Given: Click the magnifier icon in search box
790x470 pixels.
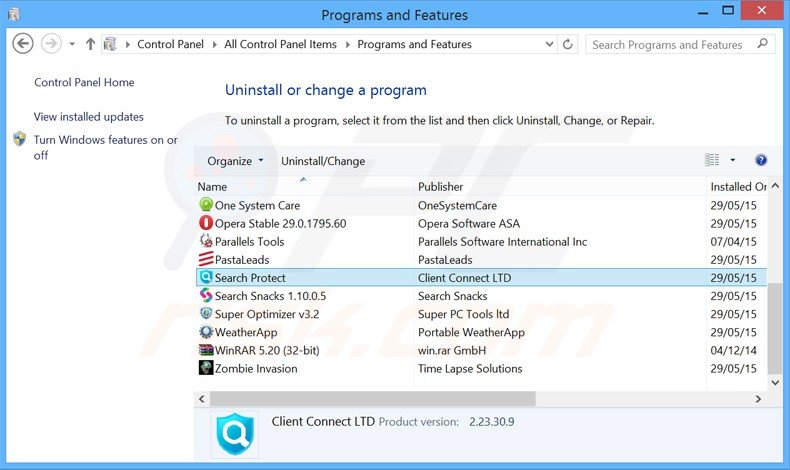Looking at the screenshot, I should [762, 44].
